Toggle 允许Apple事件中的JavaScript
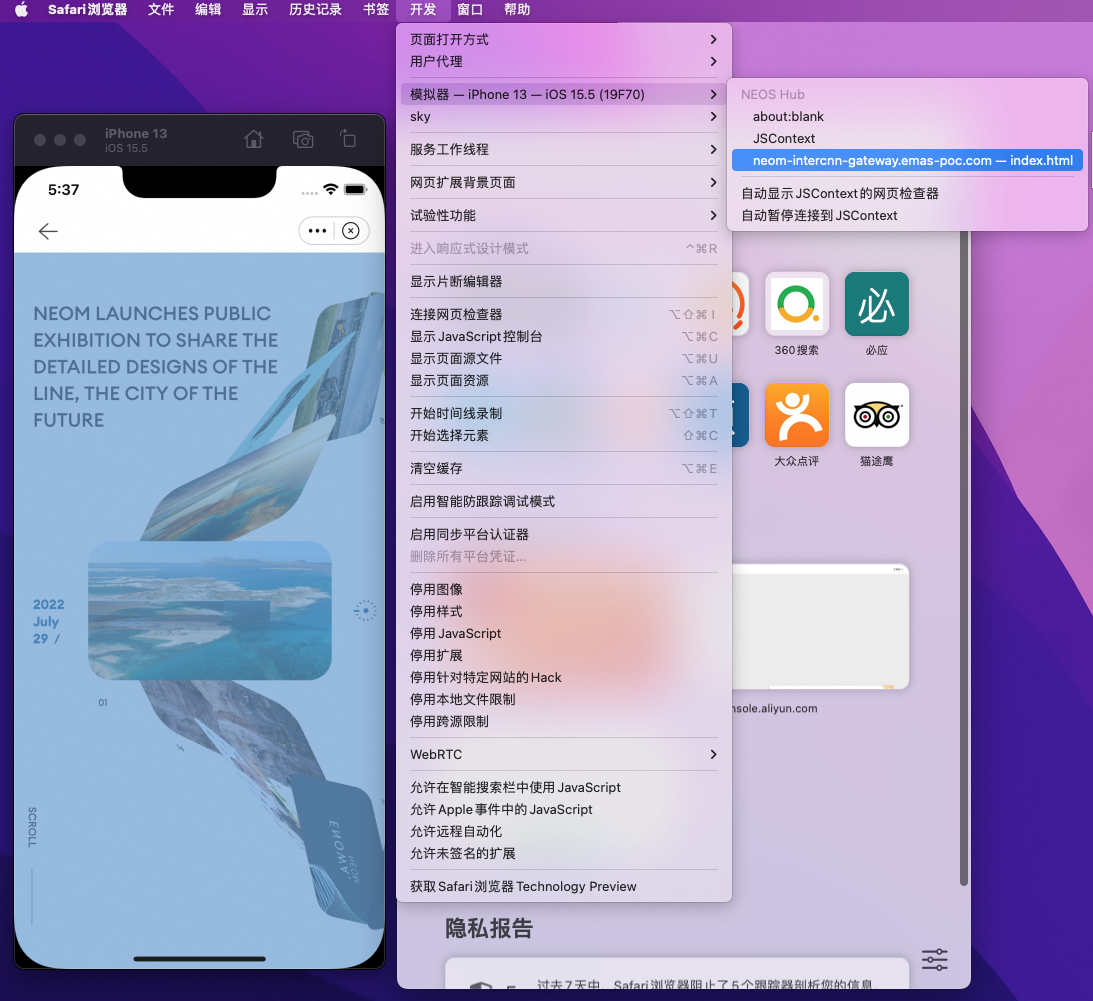The image size is (1093, 1001). [x=564, y=809]
